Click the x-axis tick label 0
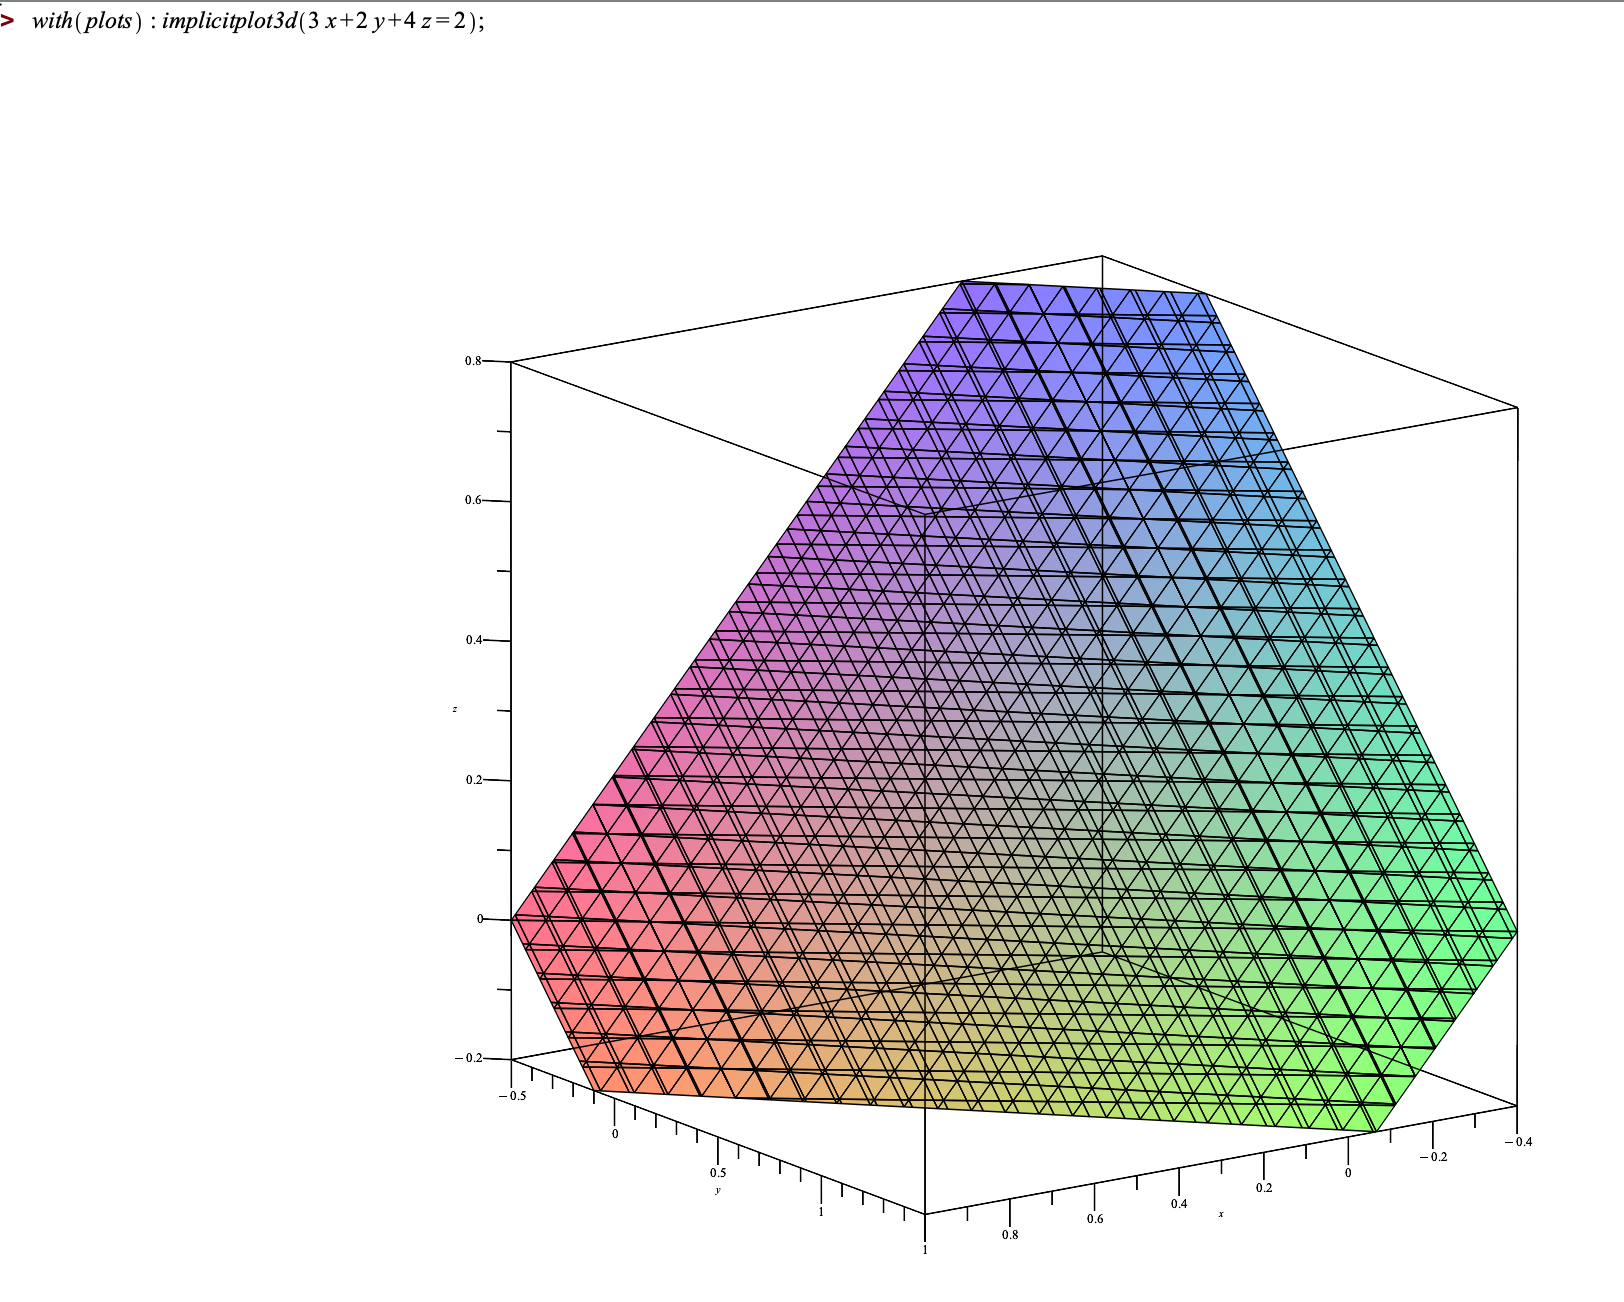Image resolution: width=1624 pixels, height=1302 pixels. tap(1348, 1173)
